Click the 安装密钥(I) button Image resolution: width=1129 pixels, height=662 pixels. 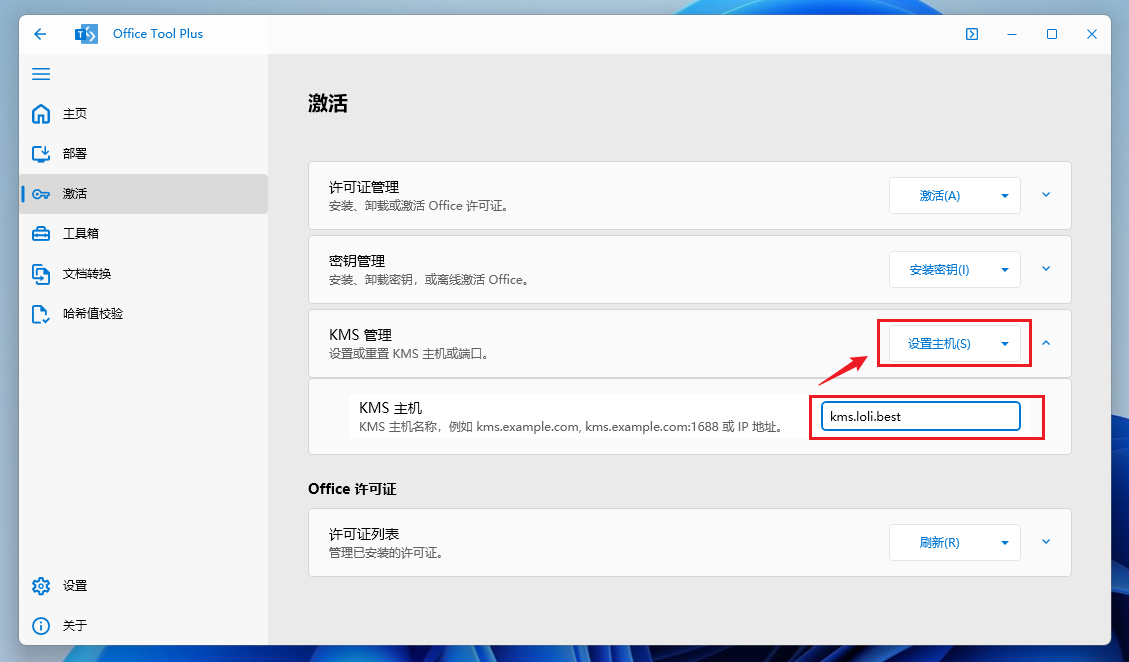coord(940,269)
